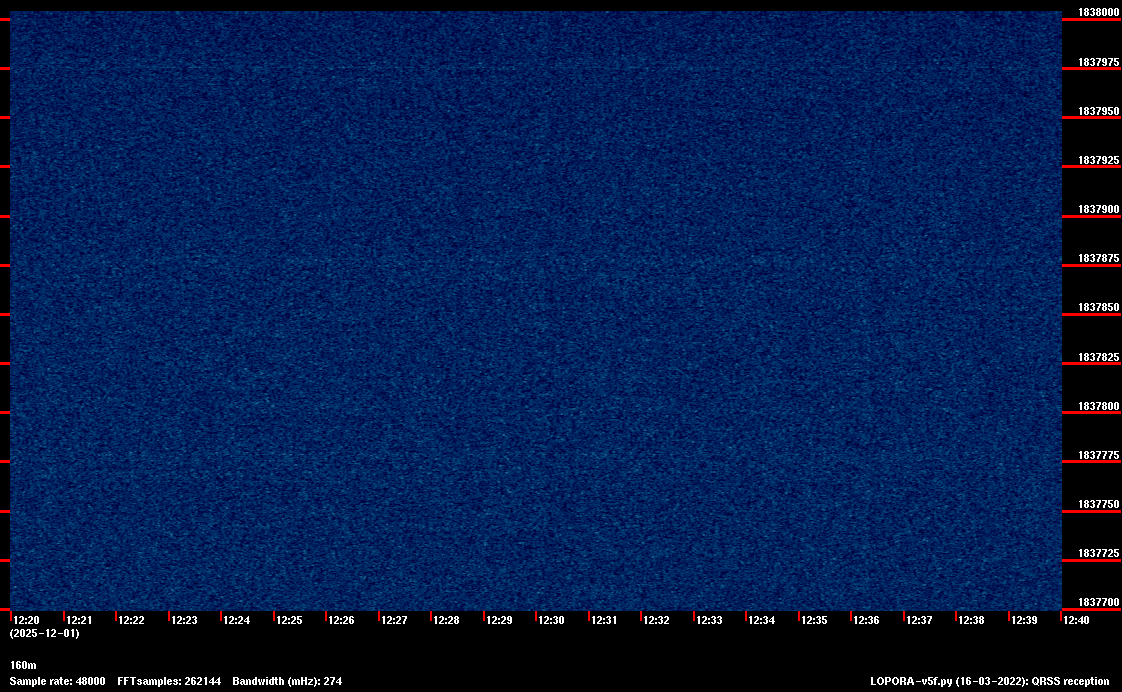Click the (2025-12-01) date text
The image size is (1122, 692).
point(44,633)
